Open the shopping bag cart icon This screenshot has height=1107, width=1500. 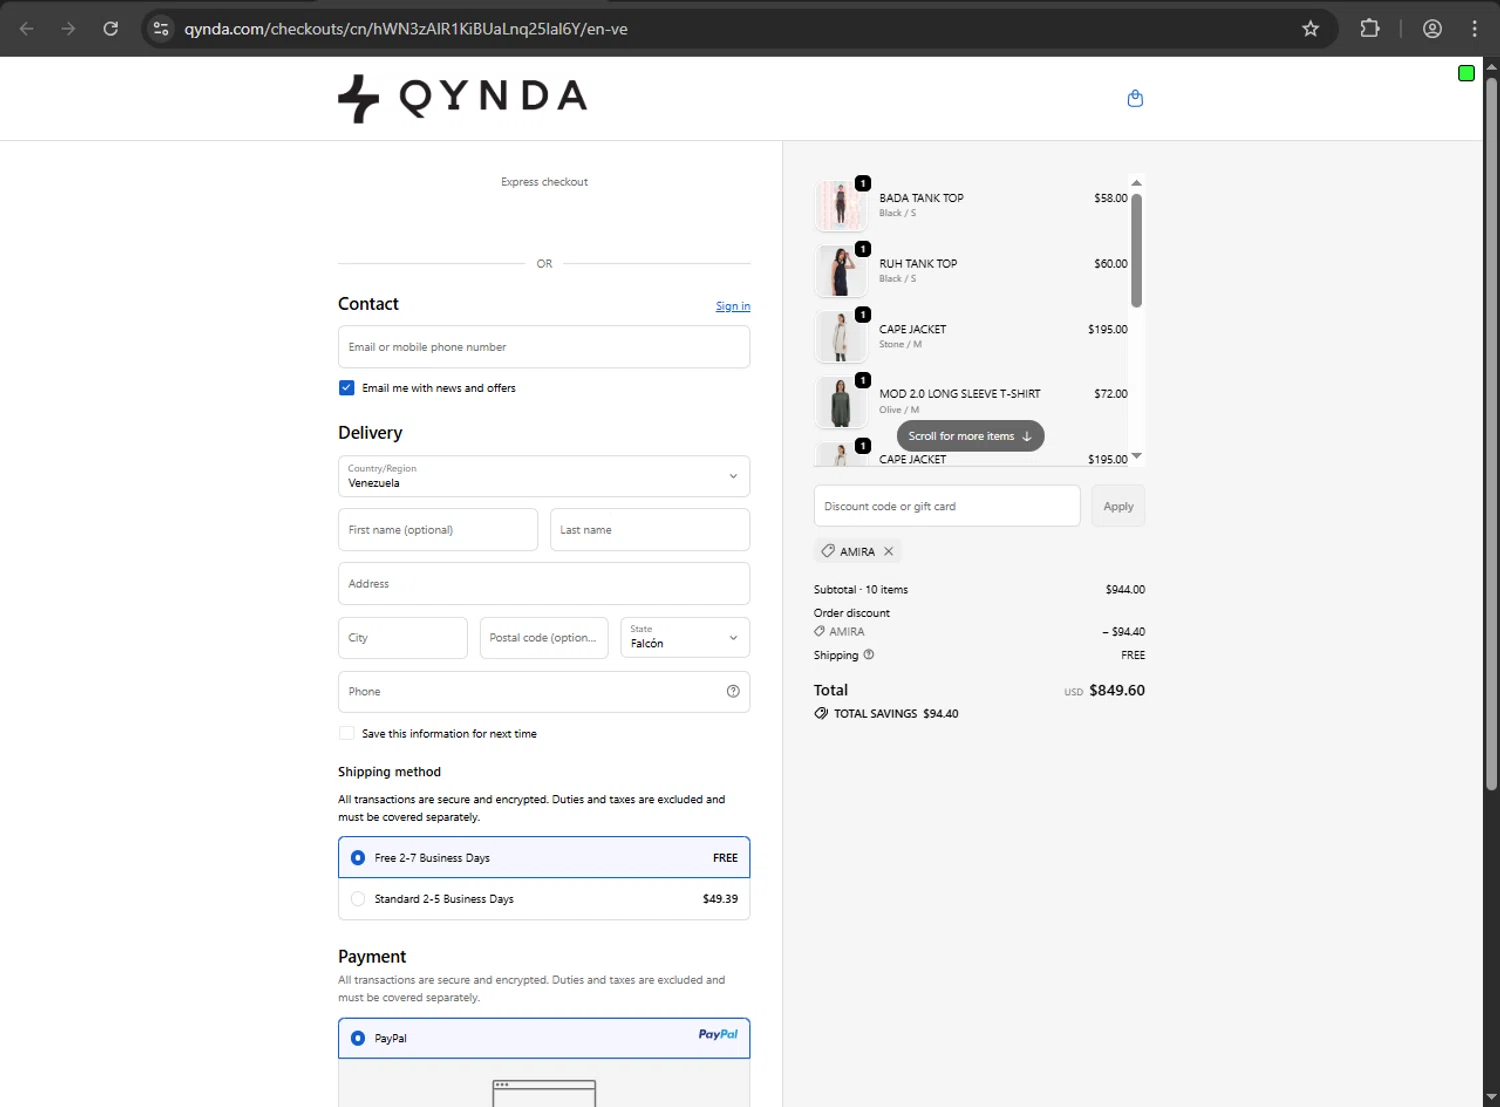click(1135, 98)
